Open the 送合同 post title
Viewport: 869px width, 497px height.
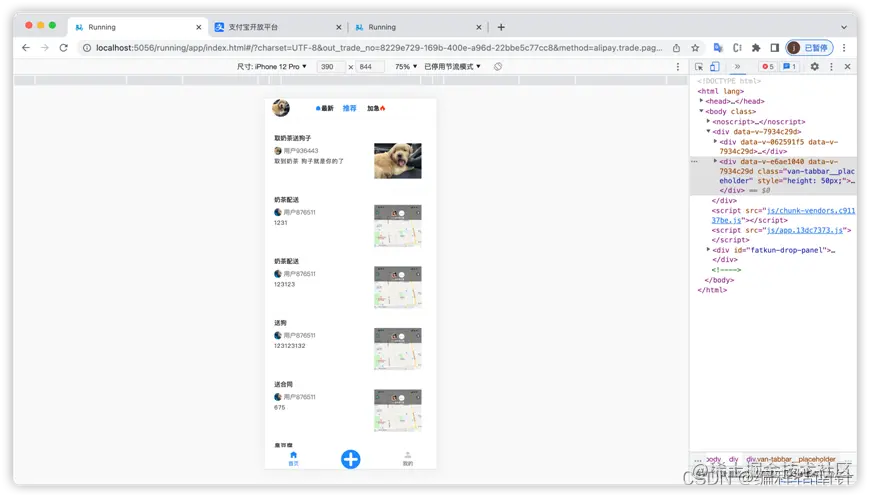[283, 384]
